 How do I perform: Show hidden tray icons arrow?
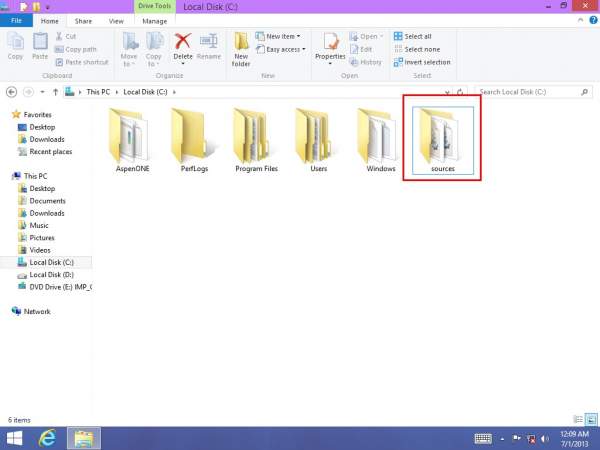[x=502, y=439]
